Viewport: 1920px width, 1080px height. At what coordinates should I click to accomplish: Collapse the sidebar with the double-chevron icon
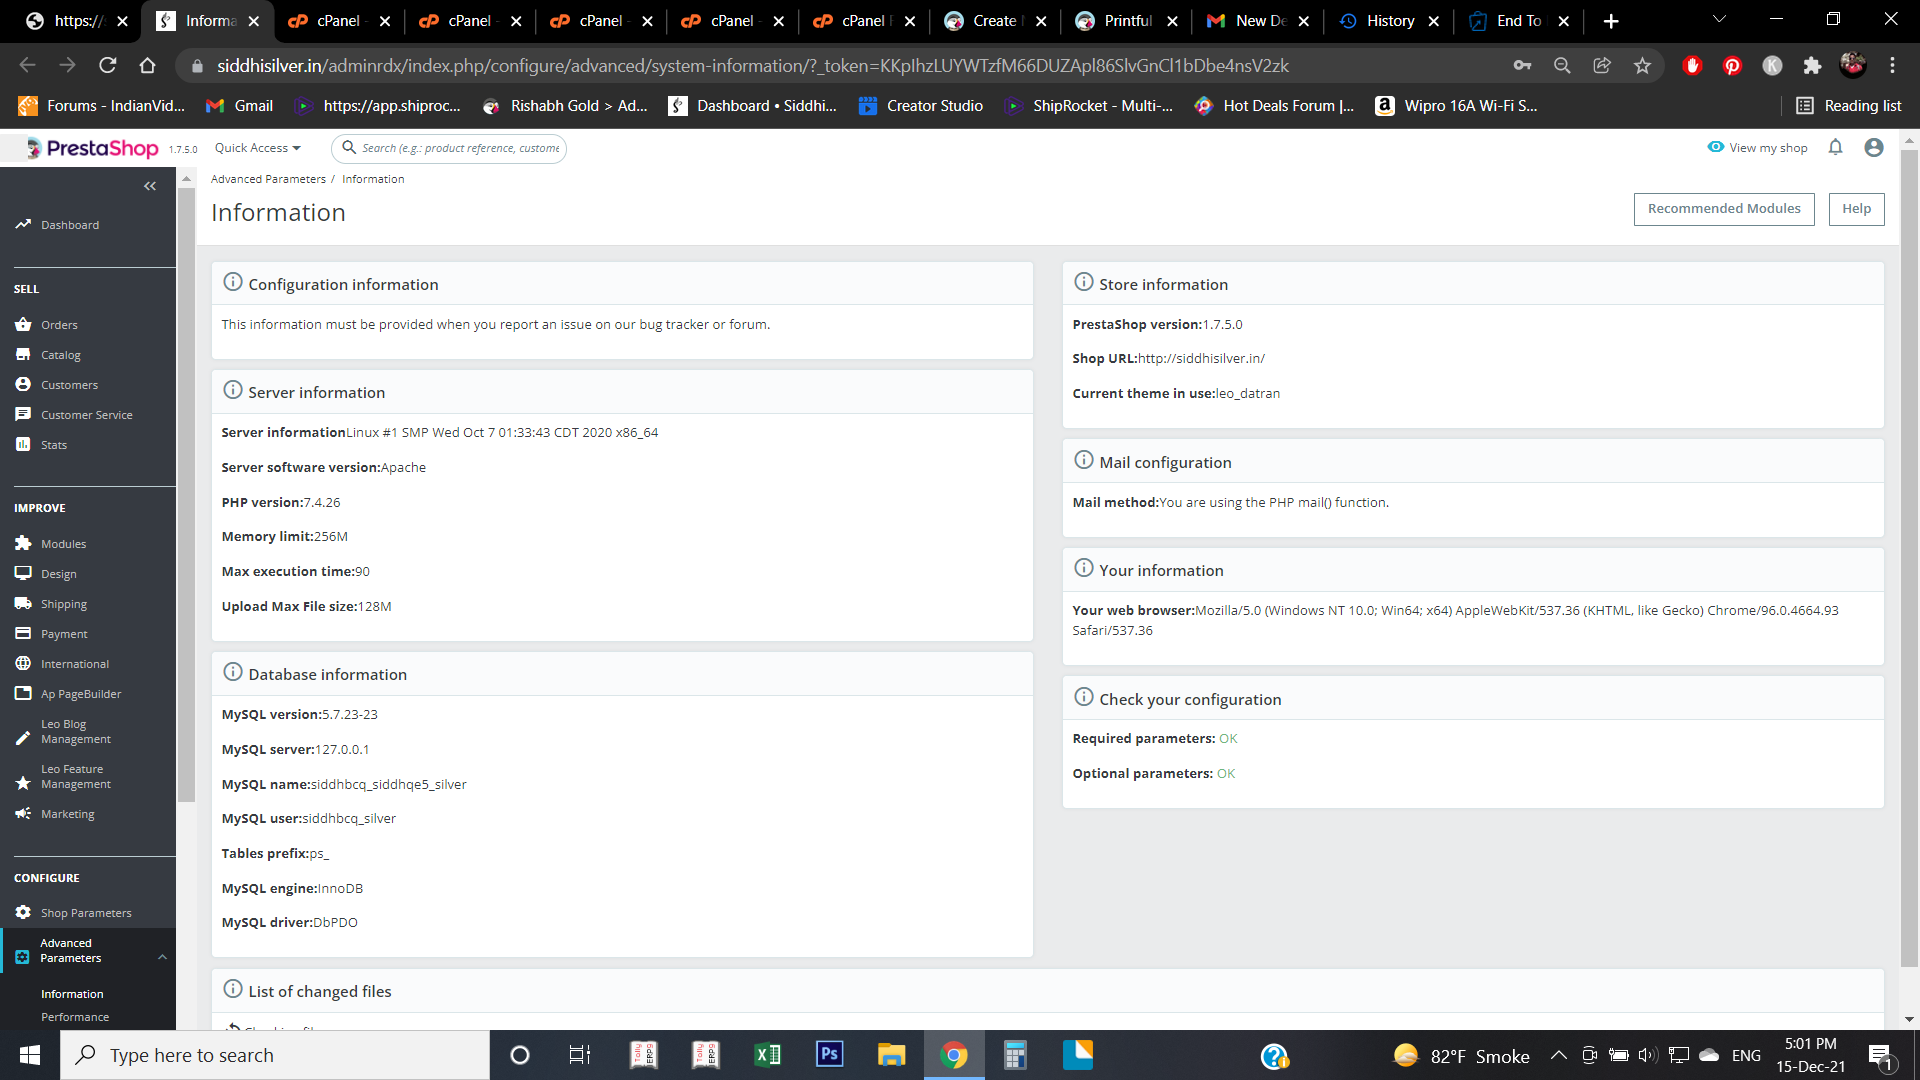pyautogui.click(x=150, y=186)
